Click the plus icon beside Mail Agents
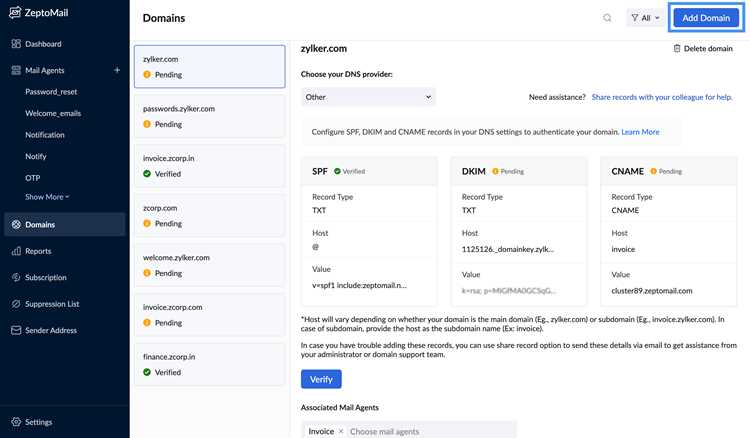The height and width of the screenshot is (438, 750). tap(117, 70)
